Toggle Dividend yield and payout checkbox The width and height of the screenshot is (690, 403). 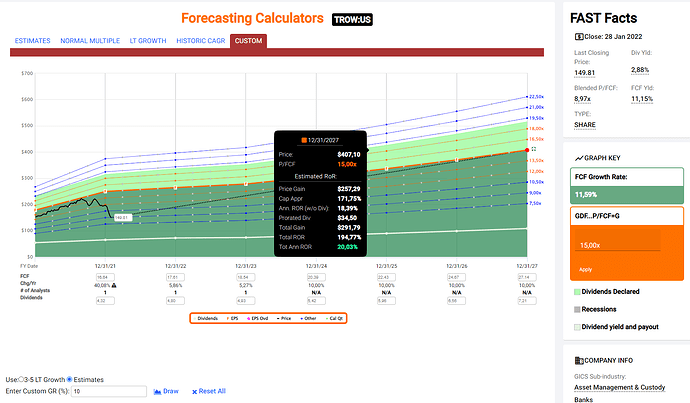[575, 327]
